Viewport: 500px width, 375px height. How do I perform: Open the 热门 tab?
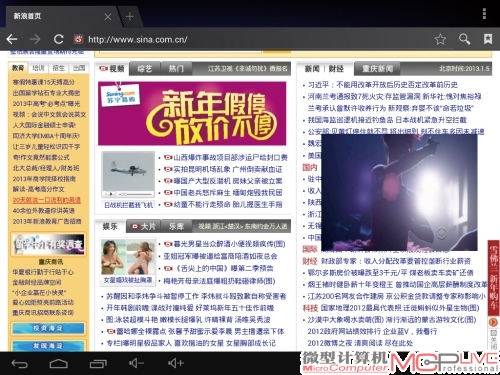point(176,69)
